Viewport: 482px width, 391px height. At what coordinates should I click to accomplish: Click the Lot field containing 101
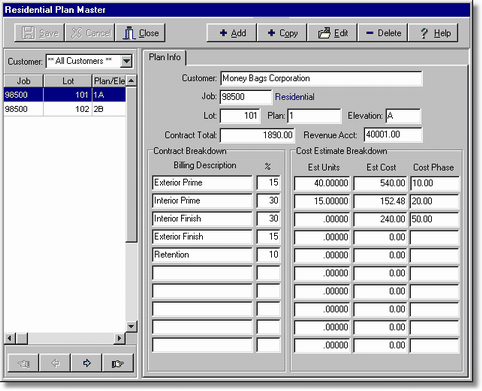(x=240, y=116)
